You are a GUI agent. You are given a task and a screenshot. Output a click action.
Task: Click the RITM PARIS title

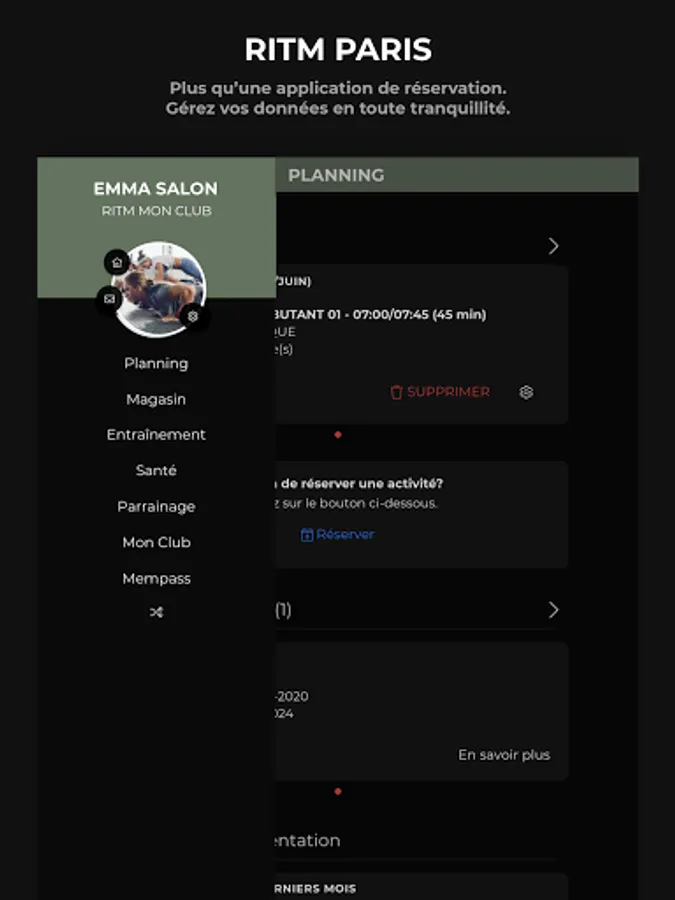pos(338,49)
